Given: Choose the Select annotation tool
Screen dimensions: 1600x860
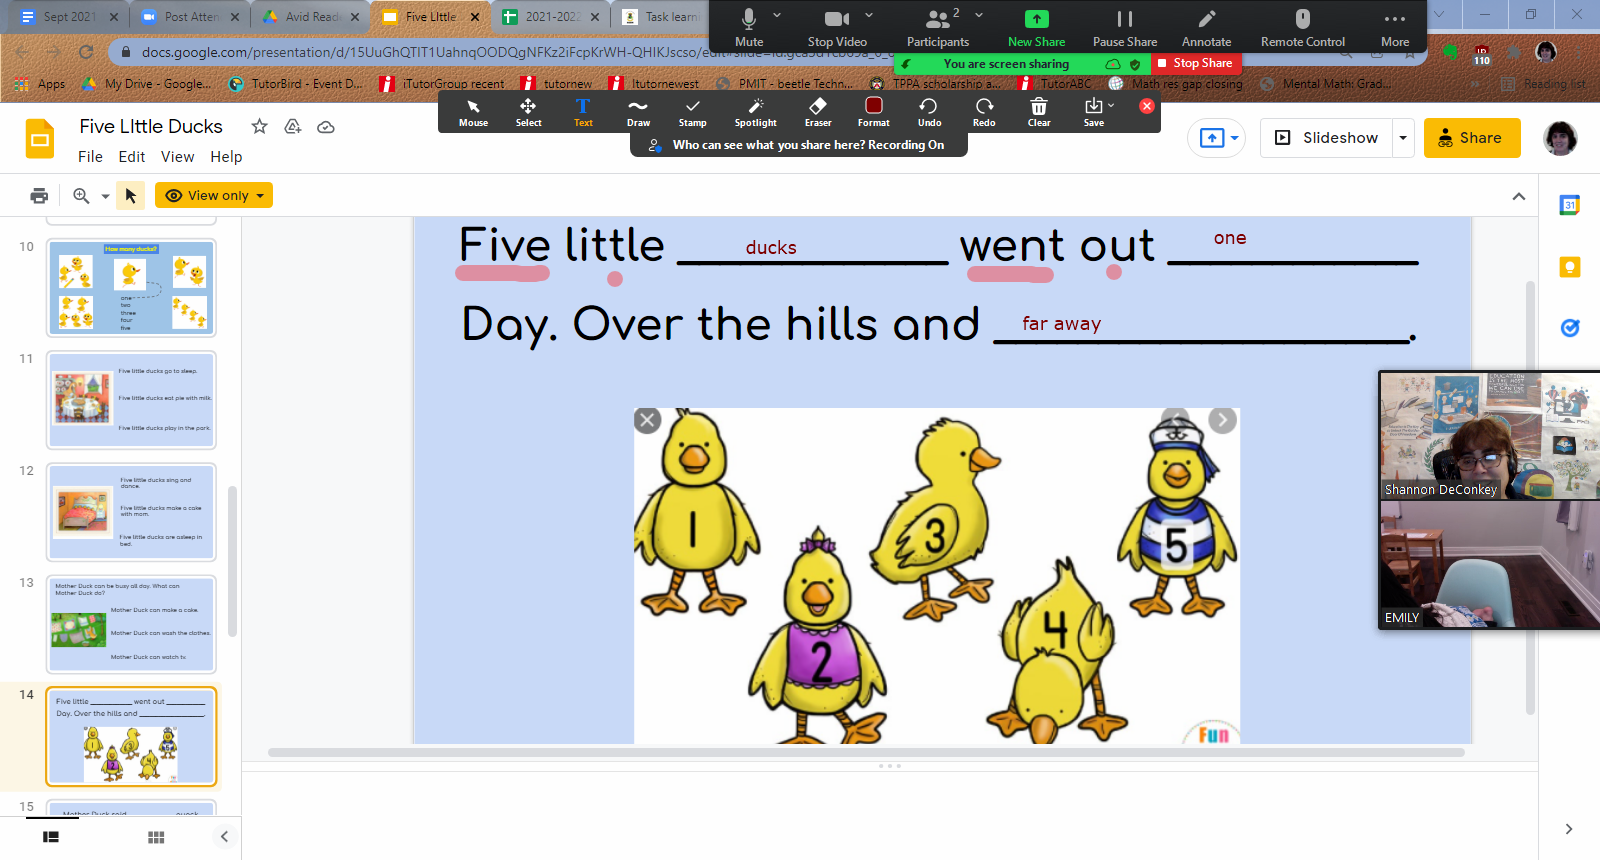Looking at the screenshot, I should (x=528, y=112).
